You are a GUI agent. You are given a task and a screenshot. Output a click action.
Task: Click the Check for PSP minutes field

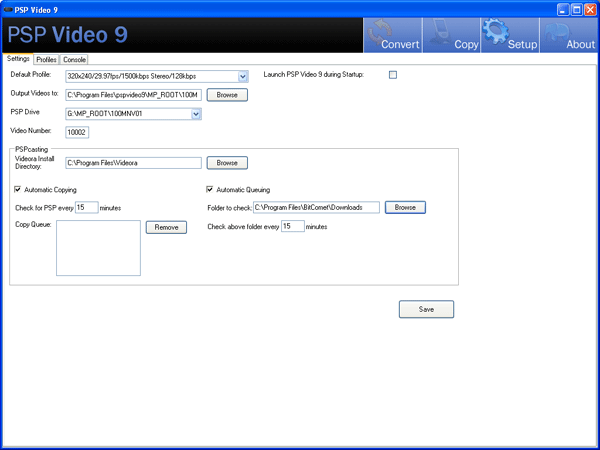tap(86, 207)
